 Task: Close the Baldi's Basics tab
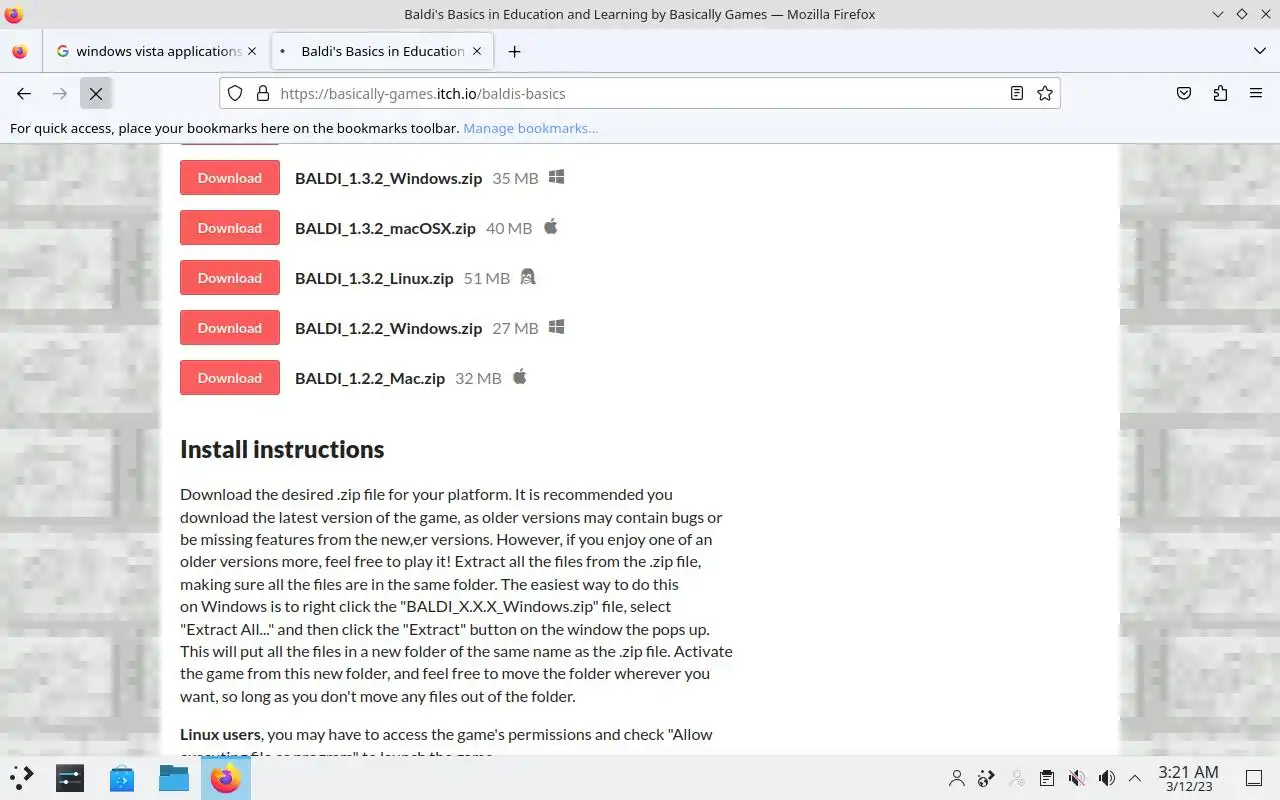[x=477, y=51]
